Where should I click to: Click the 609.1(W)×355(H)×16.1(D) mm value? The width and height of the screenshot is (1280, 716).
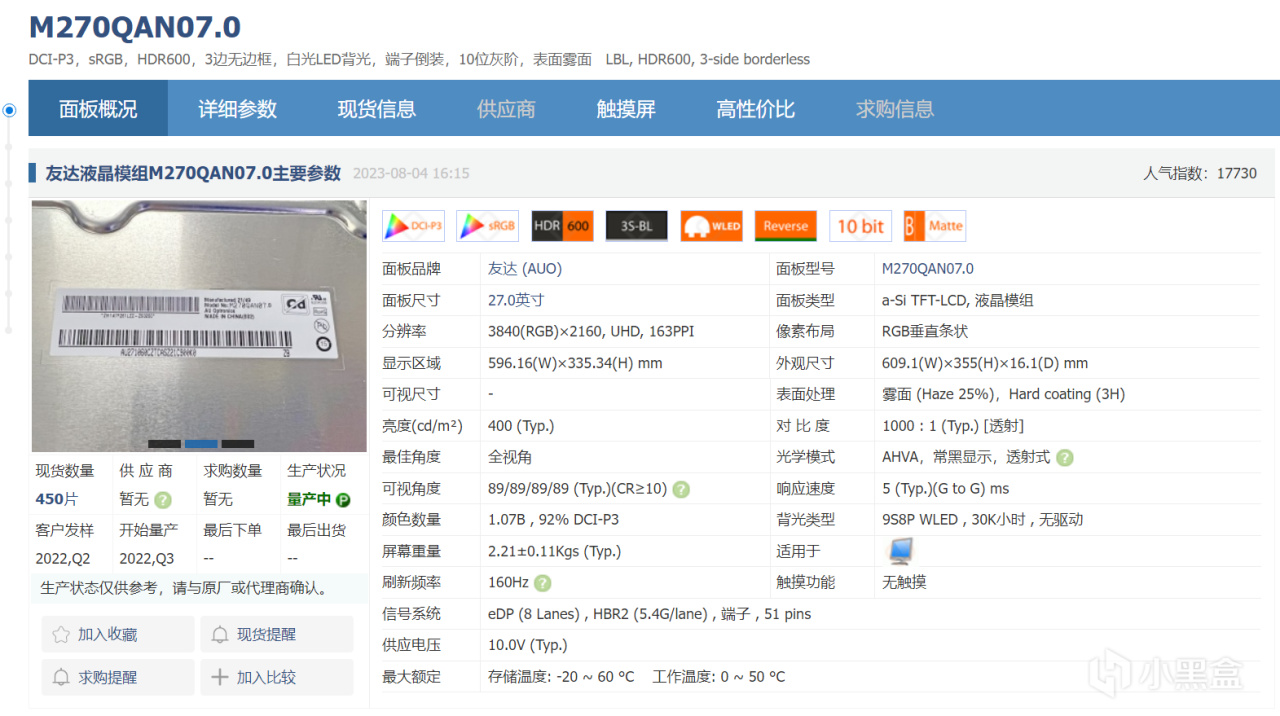click(x=985, y=363)
